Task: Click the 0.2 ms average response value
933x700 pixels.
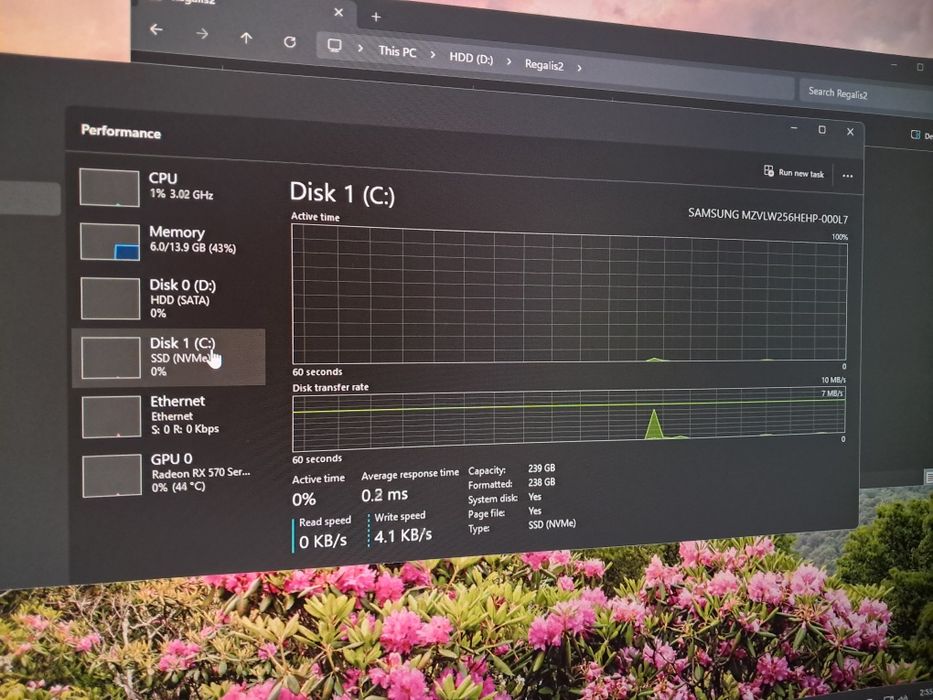Action: (x=384, y=495)
